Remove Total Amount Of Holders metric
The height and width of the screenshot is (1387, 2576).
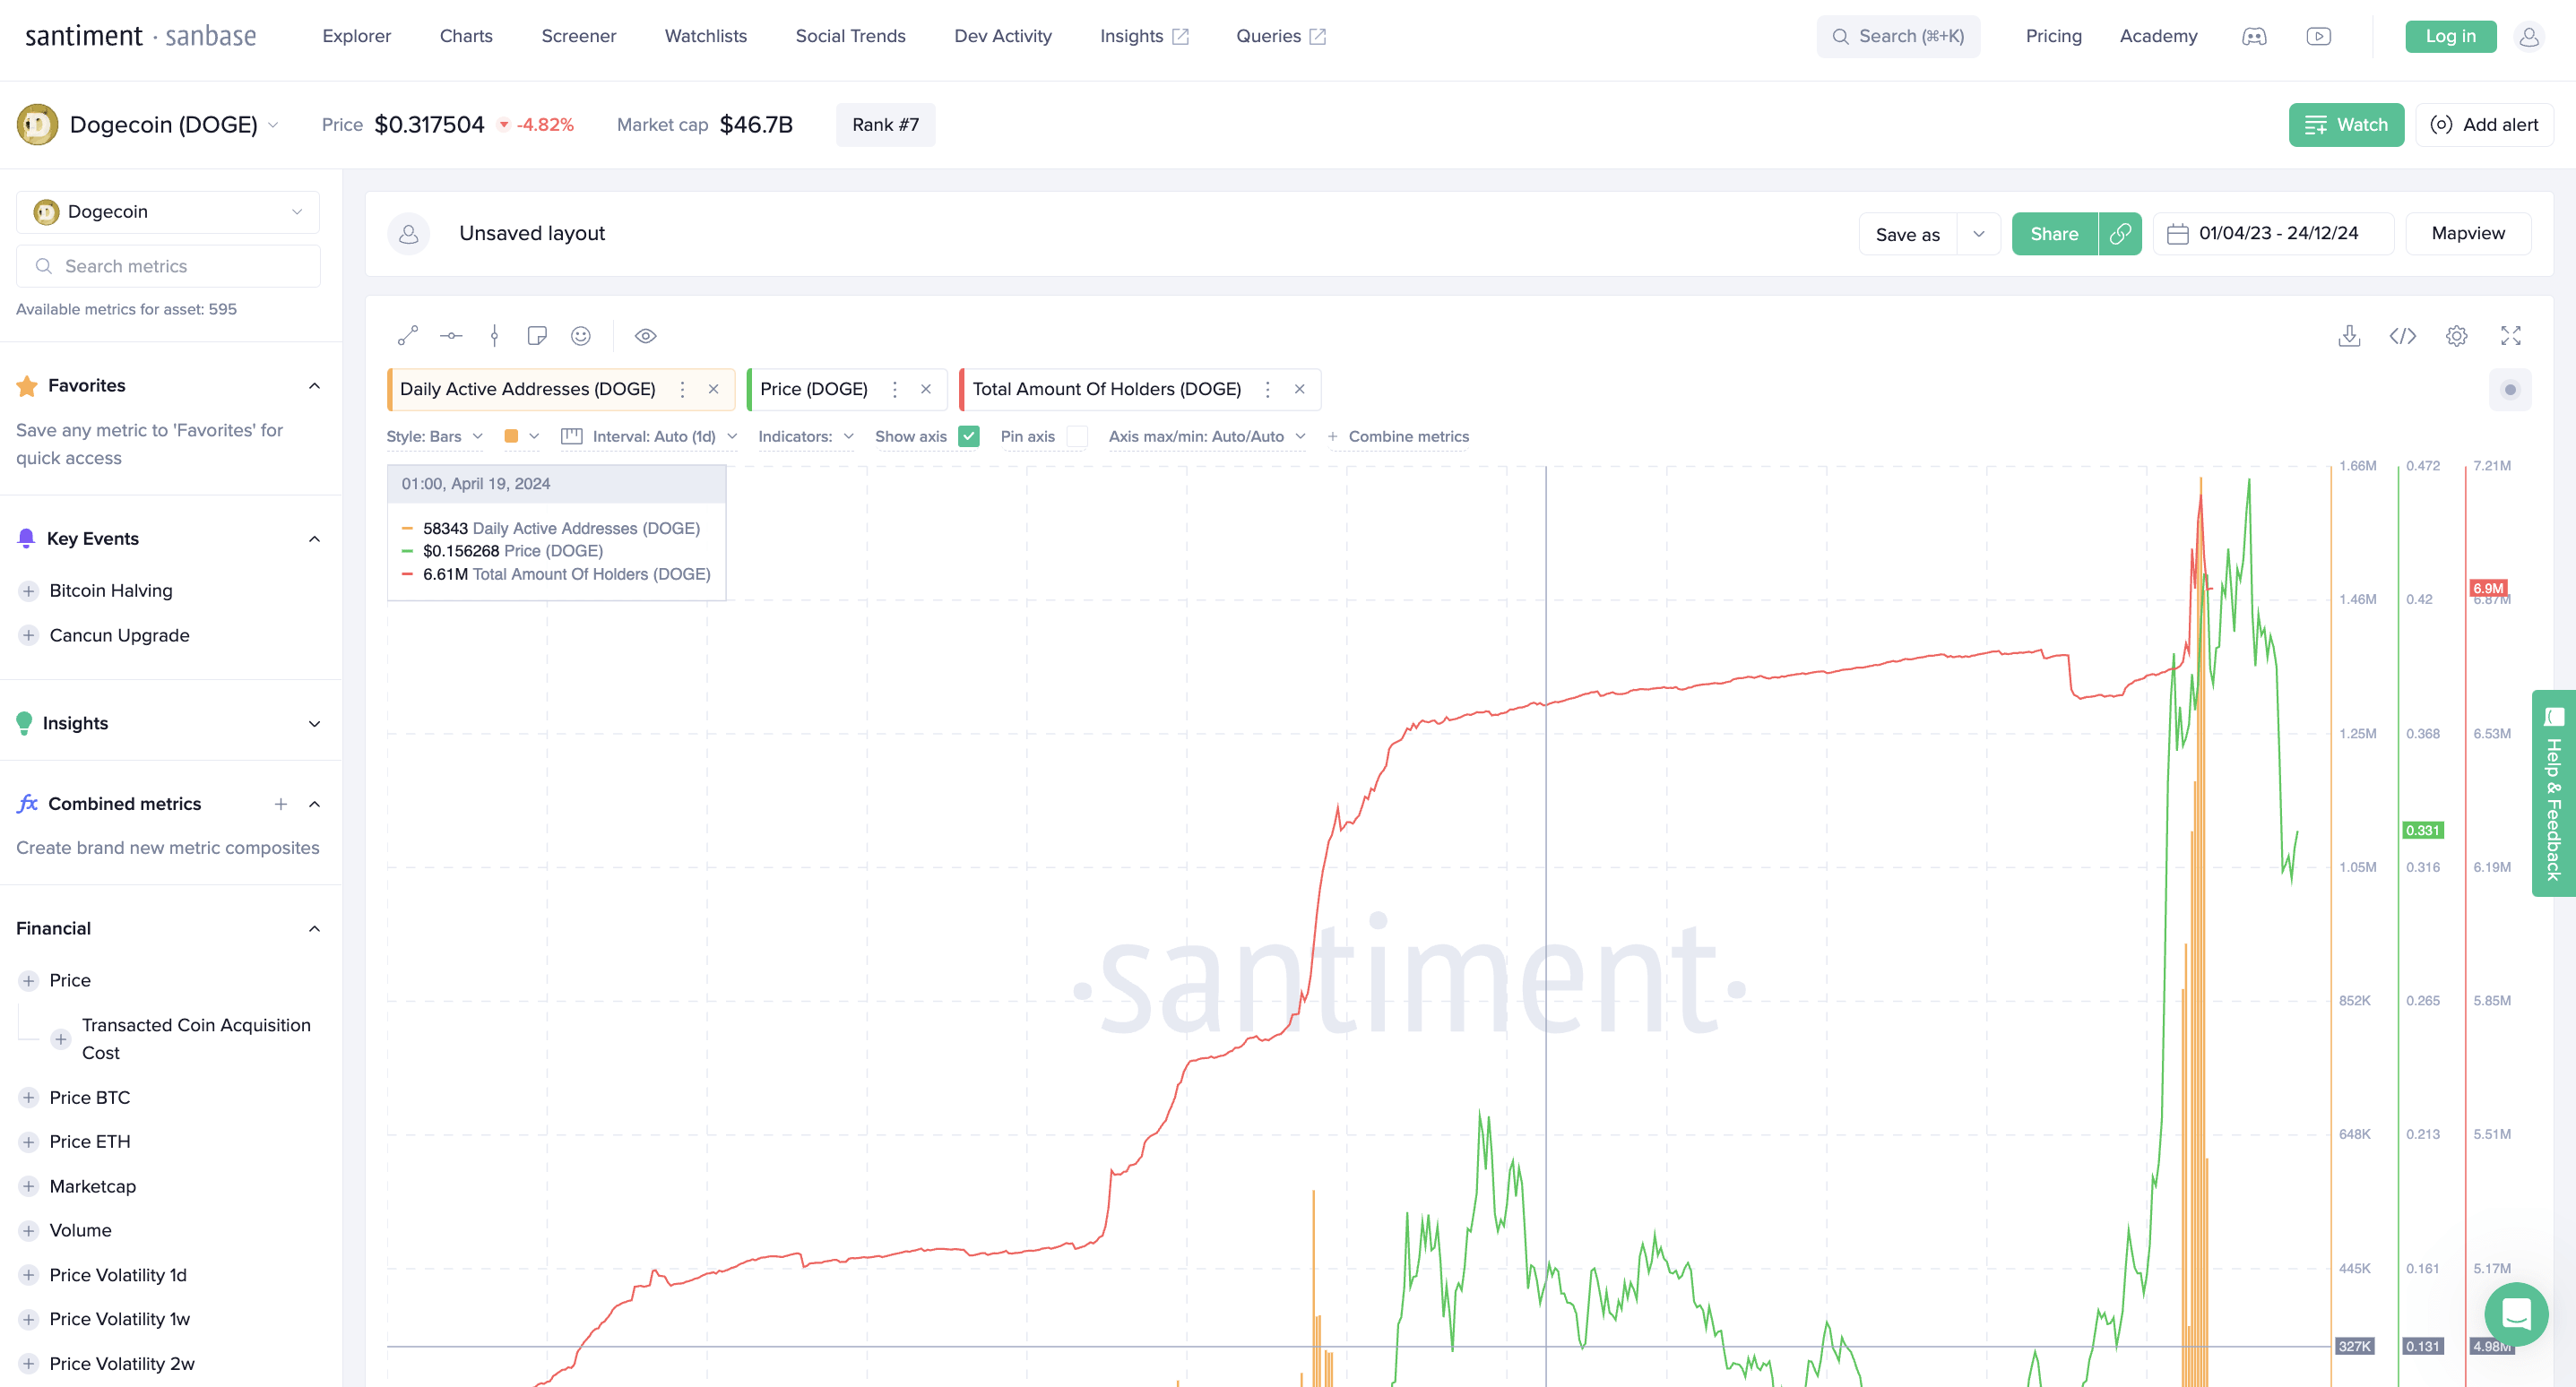(1300, 390)
